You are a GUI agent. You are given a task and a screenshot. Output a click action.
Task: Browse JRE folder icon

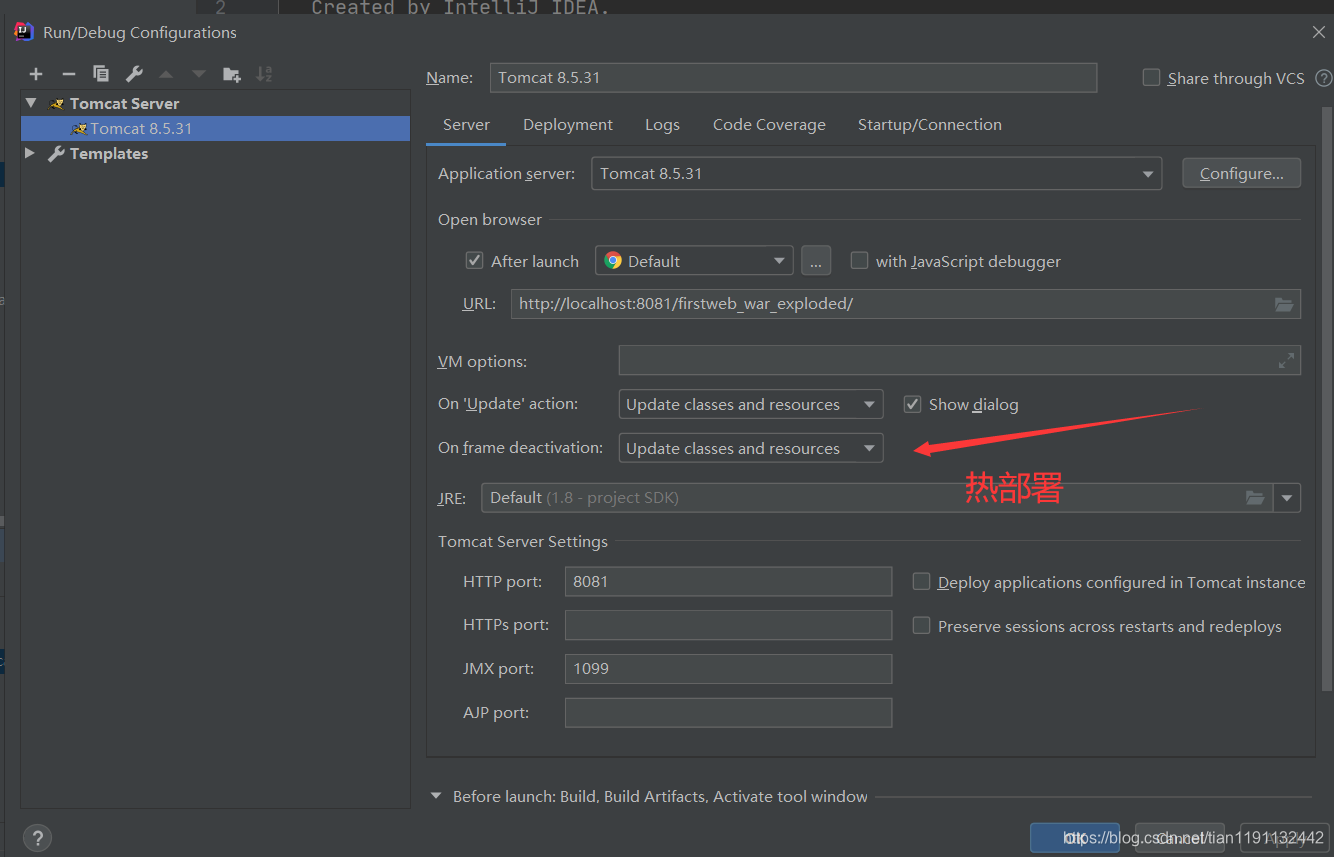(1255, 498)
